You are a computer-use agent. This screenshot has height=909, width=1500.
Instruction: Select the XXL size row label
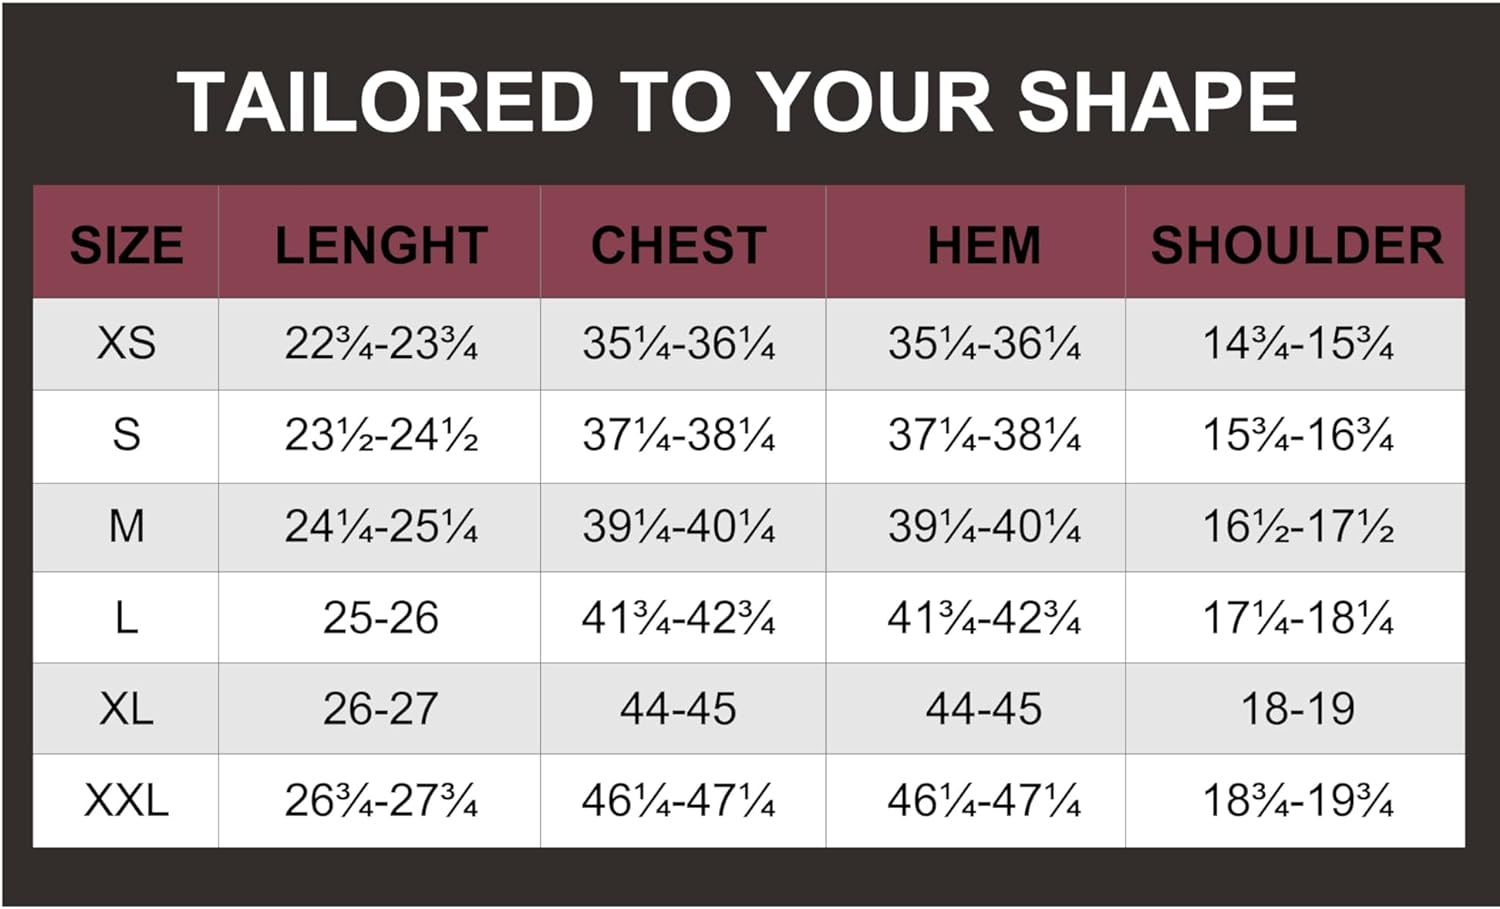coord(126,800)
